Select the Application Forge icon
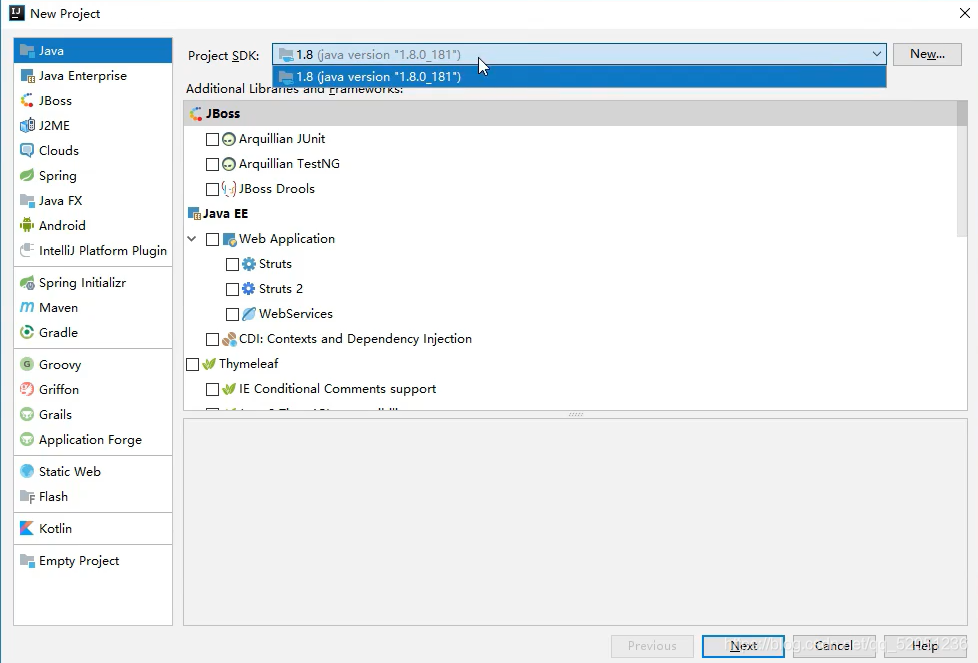The width and height of the screenshot is (978, 663). coord(27,439)
